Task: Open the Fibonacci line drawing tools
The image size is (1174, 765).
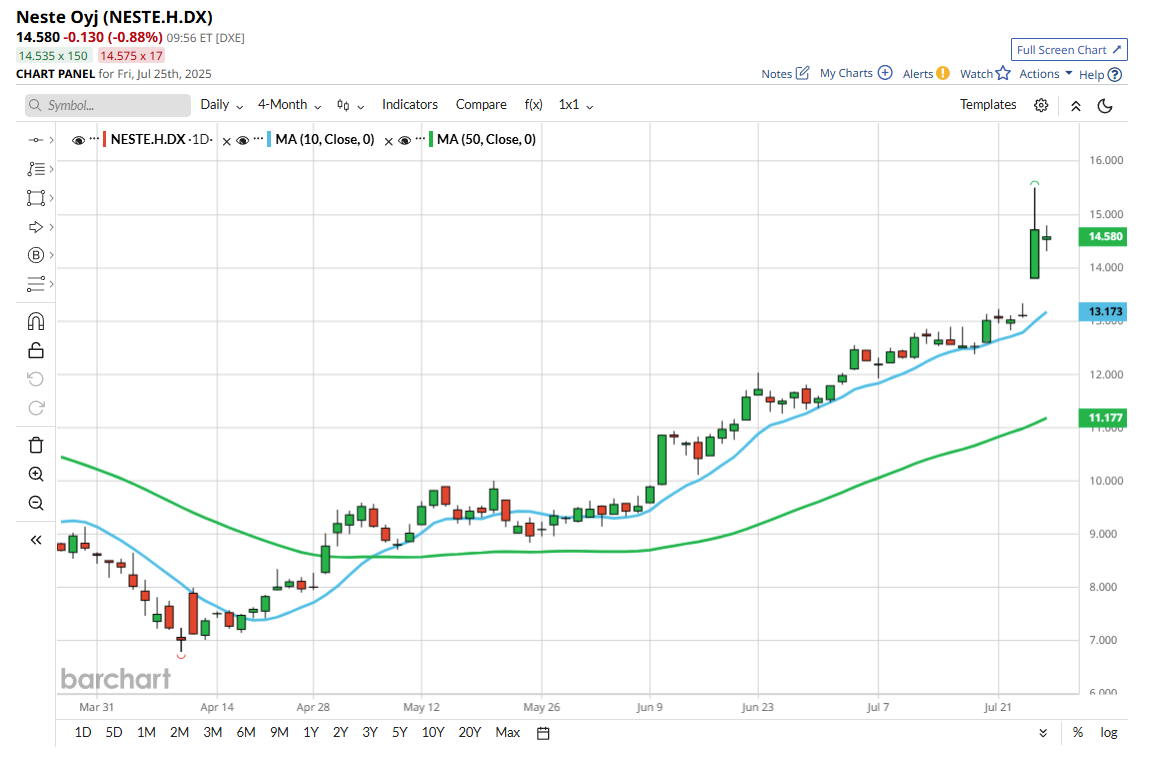Action: coord(35,169)
